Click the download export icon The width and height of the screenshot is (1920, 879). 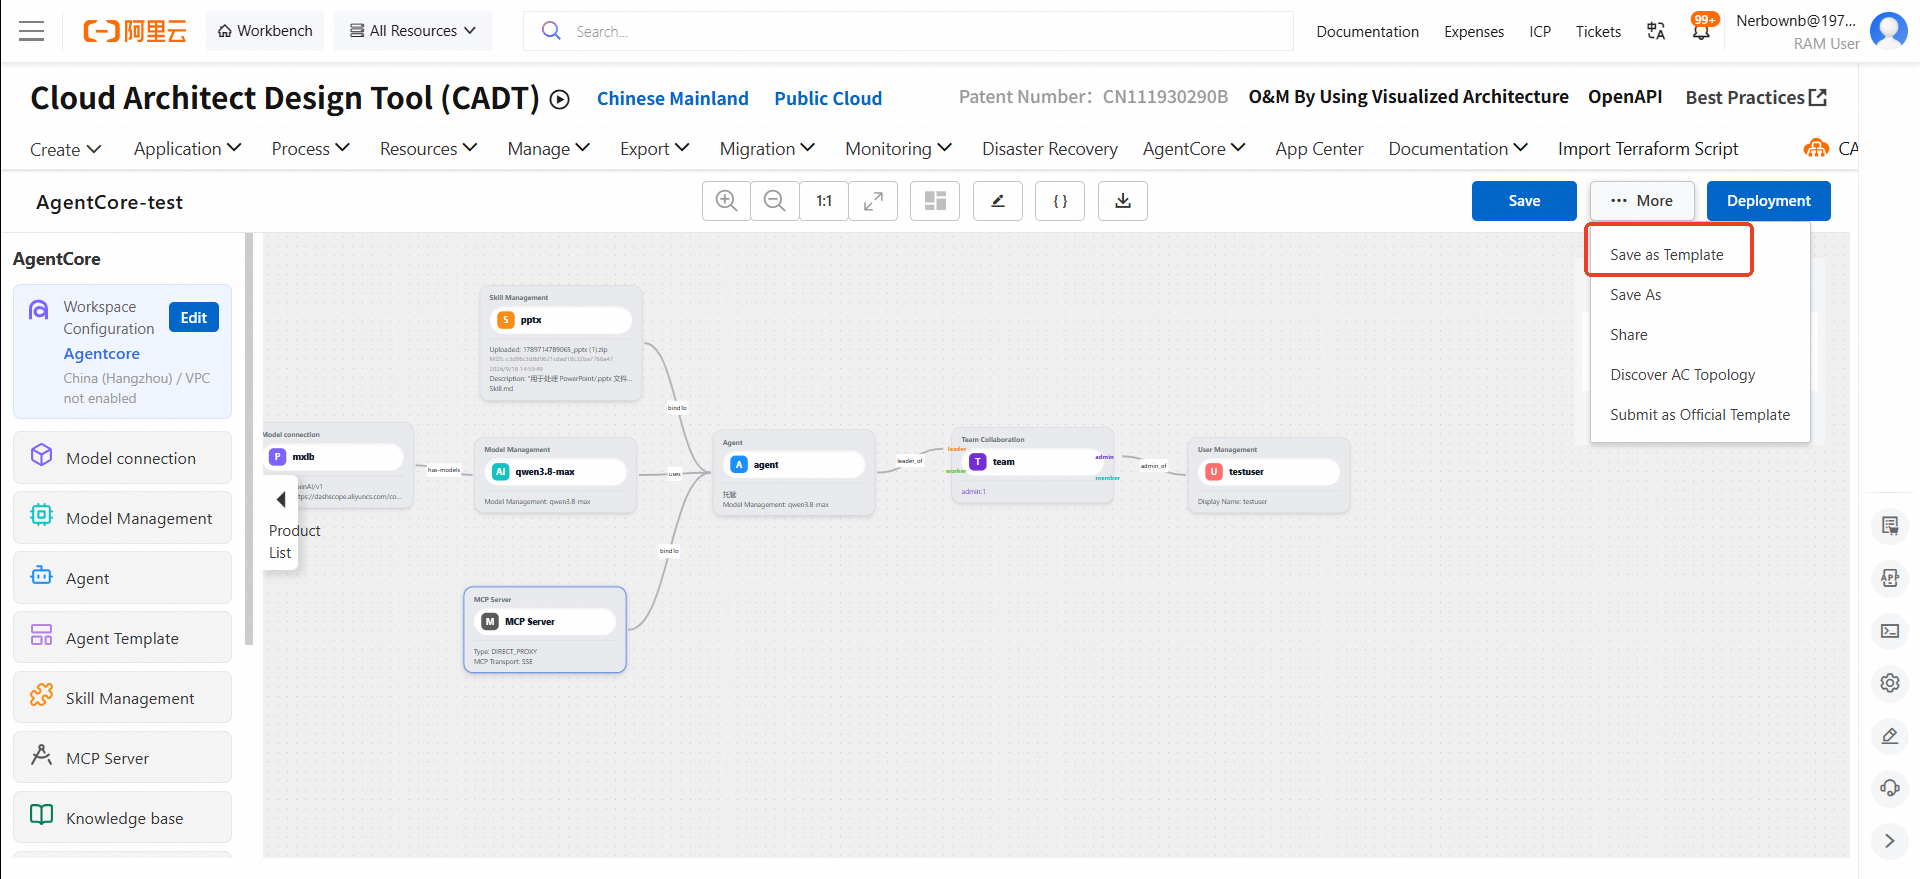click(1123, 201)
